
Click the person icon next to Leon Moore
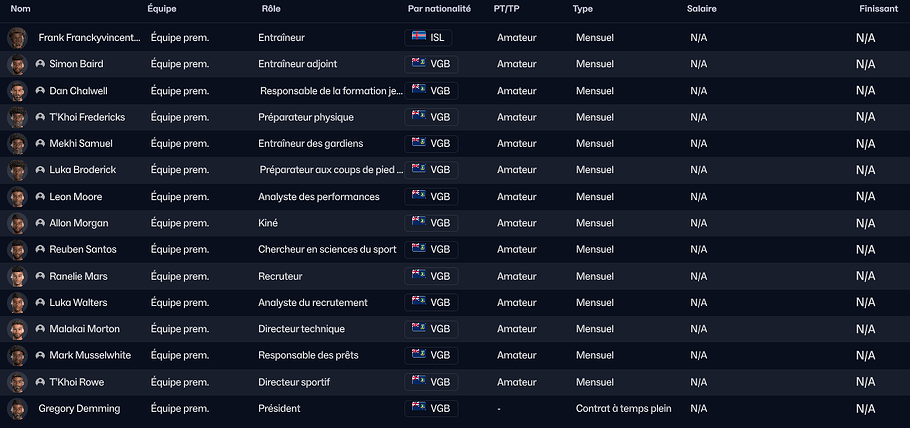coord(40,197)
